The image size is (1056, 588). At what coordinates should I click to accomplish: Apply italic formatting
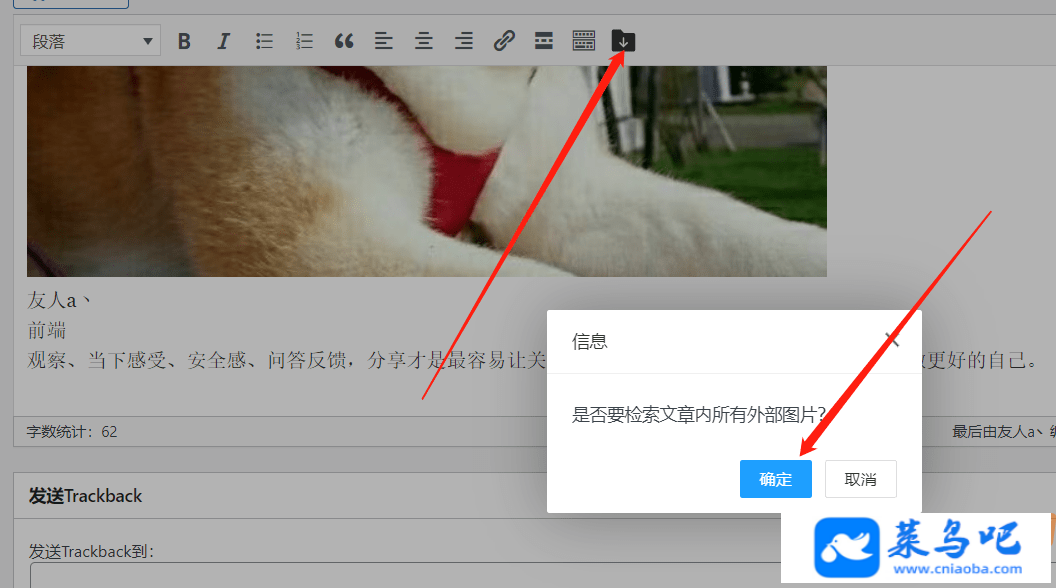tap(224, 41)
